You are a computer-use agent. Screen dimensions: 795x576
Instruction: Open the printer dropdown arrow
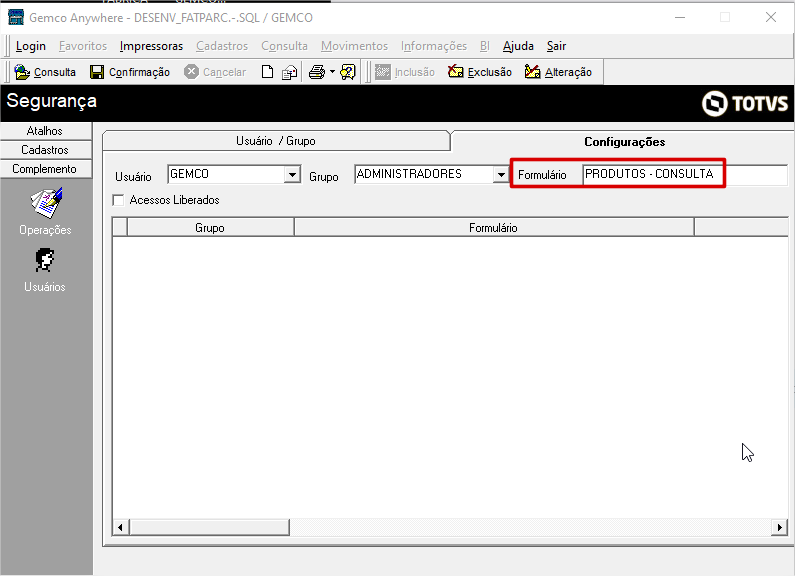pyautogui.click(x=333, y=72)
